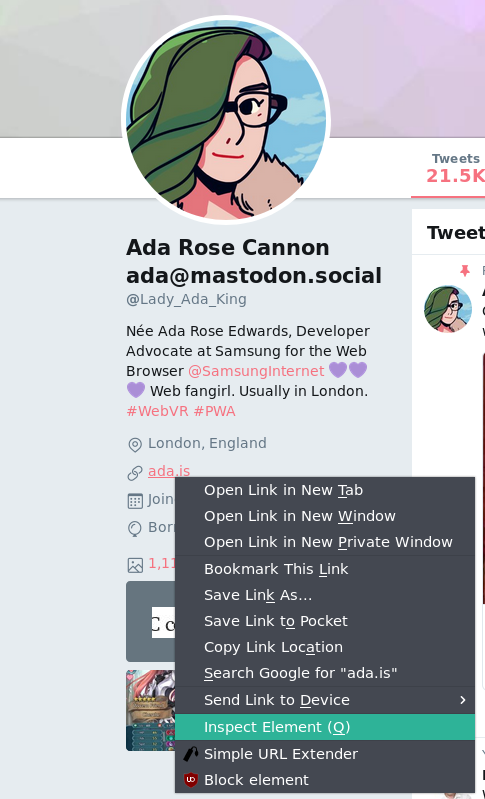Click the pinned tweet pushpin icon

pos(465,271)
